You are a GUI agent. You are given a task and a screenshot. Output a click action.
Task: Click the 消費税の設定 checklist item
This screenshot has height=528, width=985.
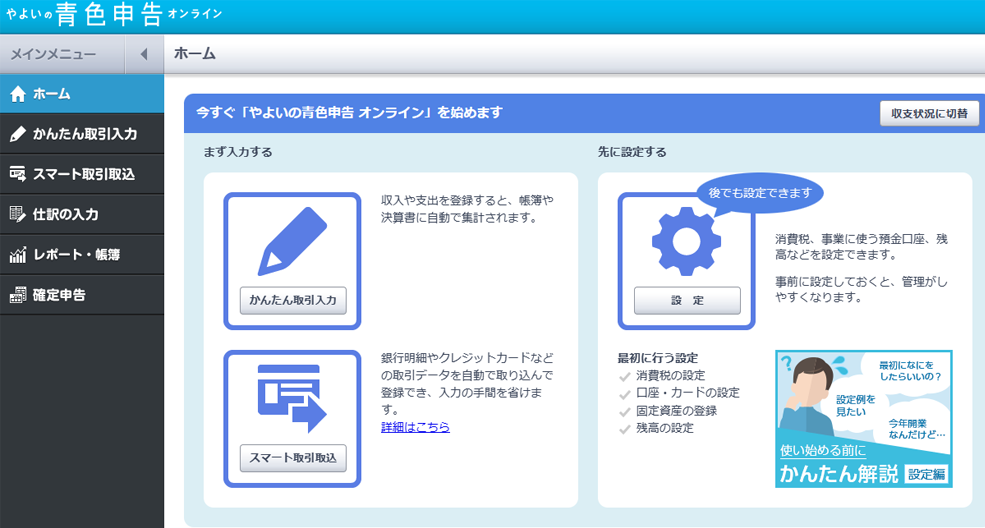click(x=670, y=375)
